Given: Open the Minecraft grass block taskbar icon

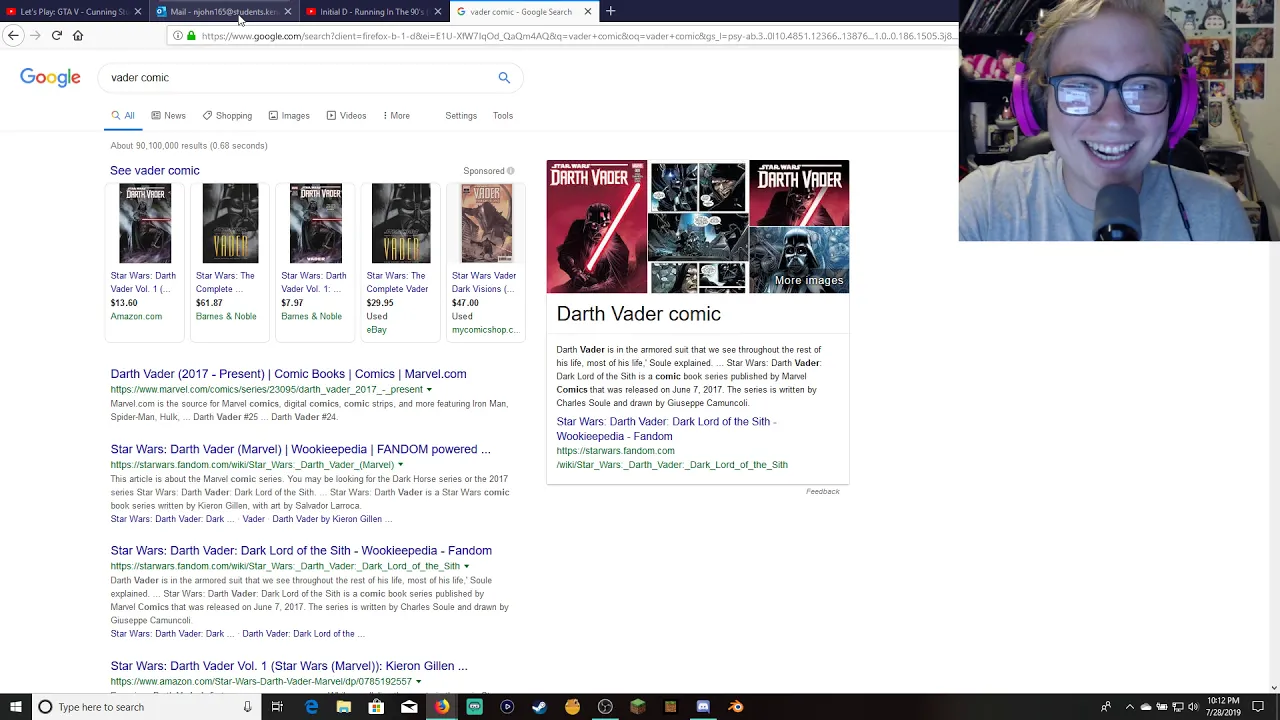Looking at the screenshot, I should [638, 707].
